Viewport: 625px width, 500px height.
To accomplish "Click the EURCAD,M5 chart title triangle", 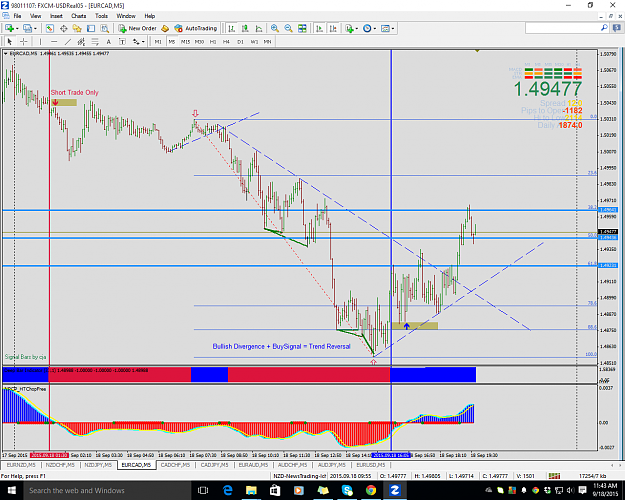I will (6, 53).
